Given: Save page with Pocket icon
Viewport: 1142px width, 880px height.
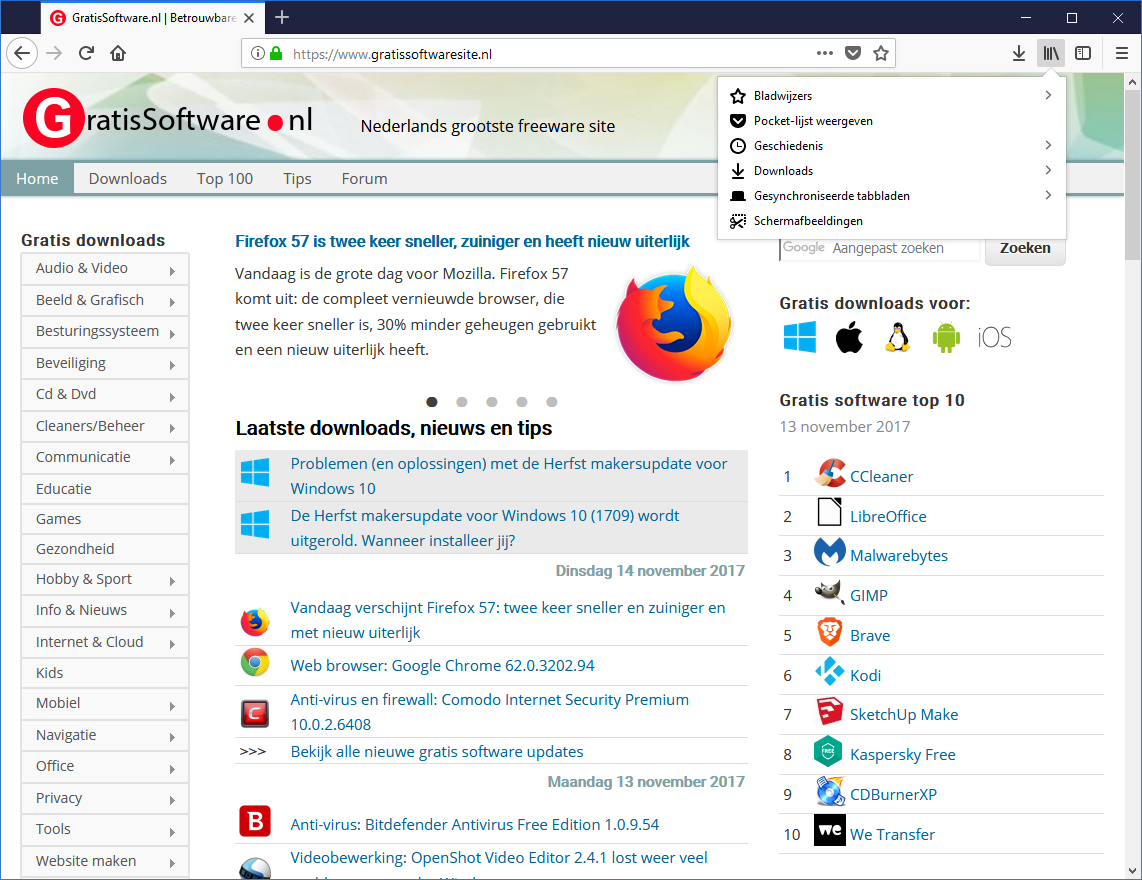Looking at the screenshot, I should click(852, 54).
